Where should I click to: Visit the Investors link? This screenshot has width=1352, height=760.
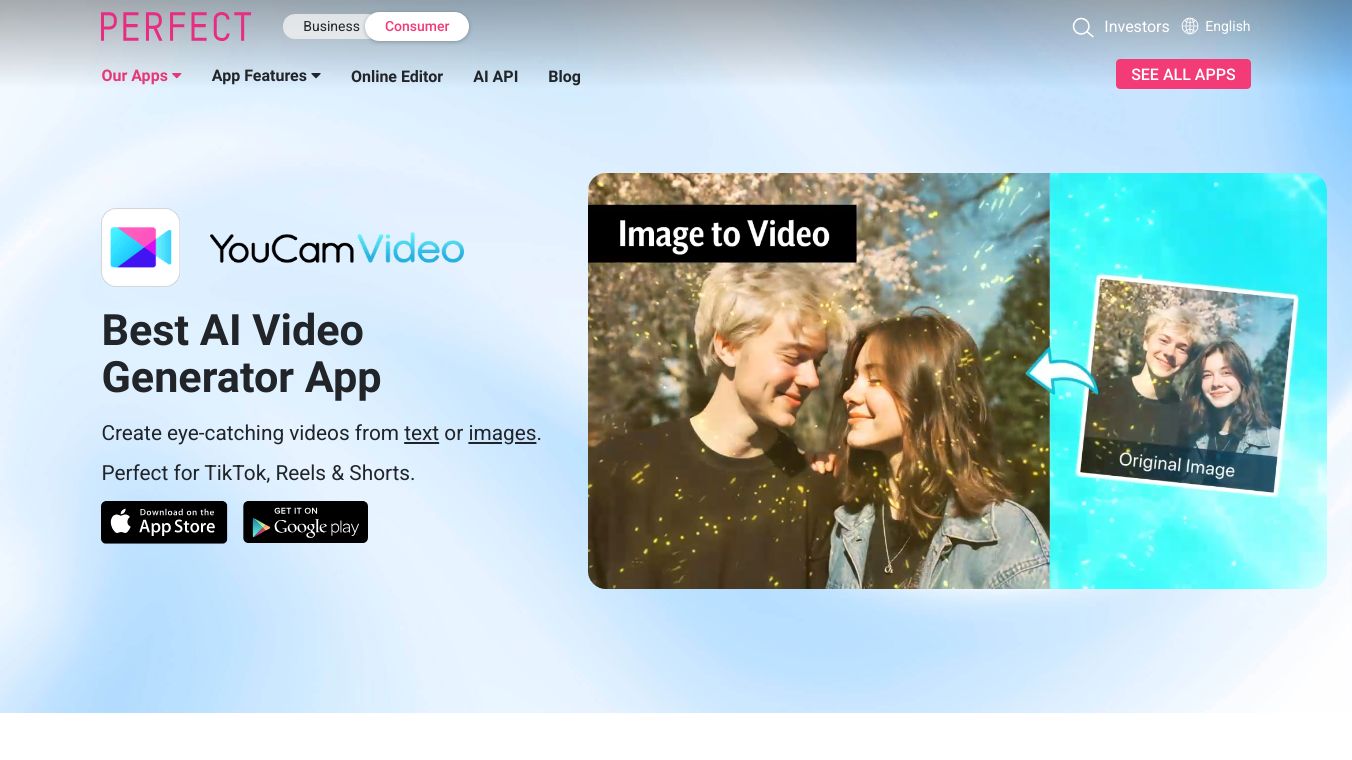pos(1136,27)
